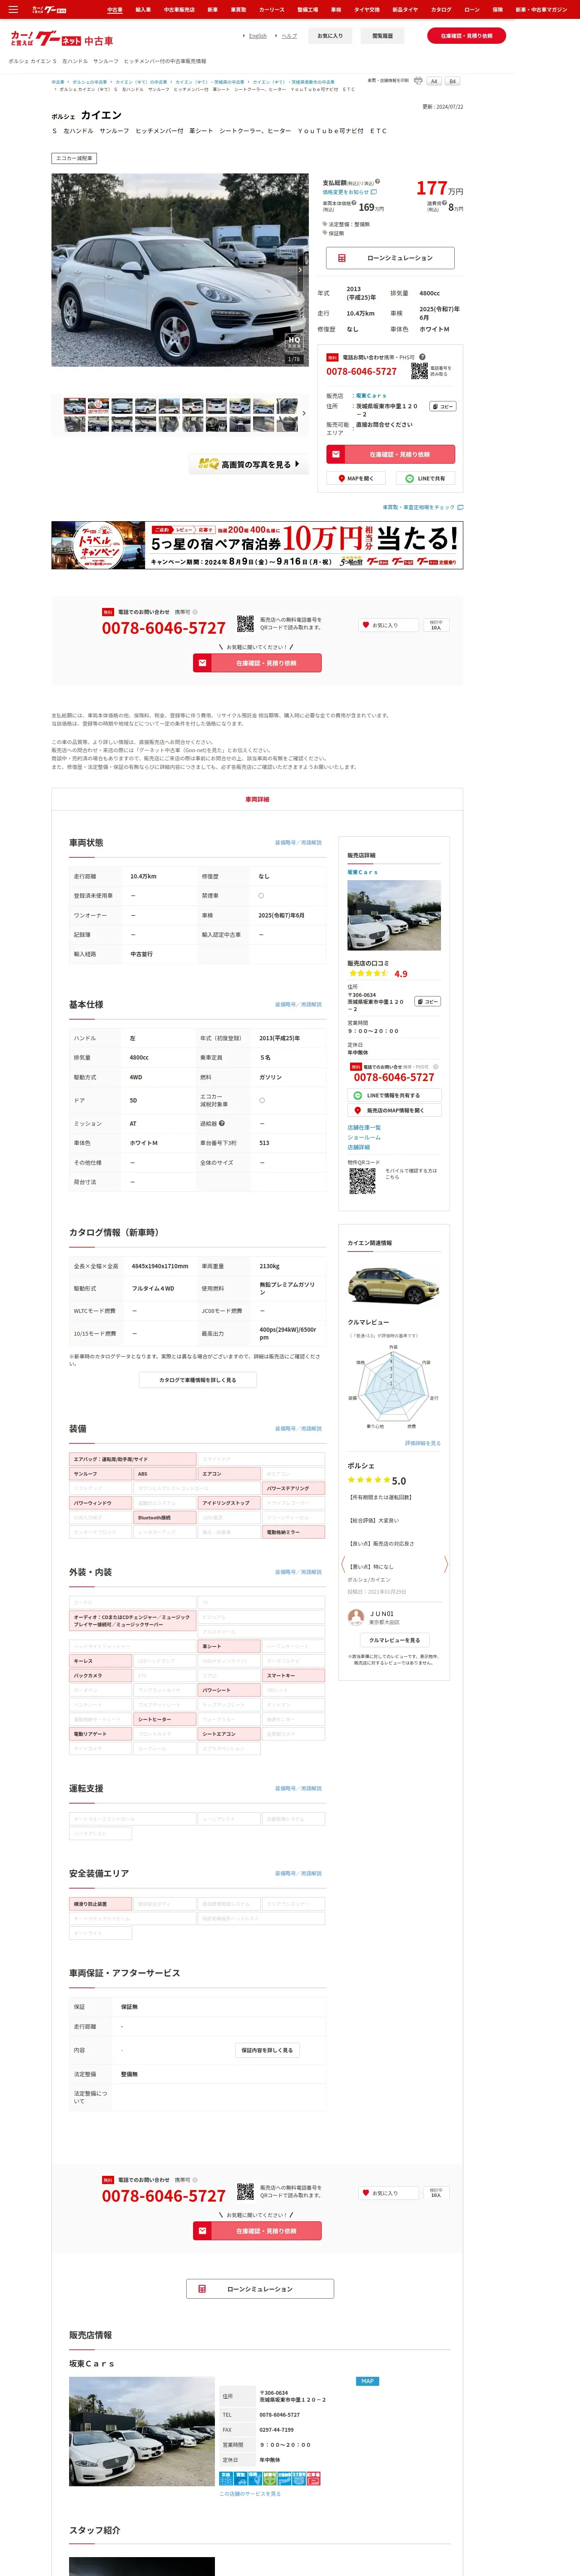This screenshot has width=580, height=2576.
Task: Click the help icon next to 過給器
Action: coord(222,1123)
